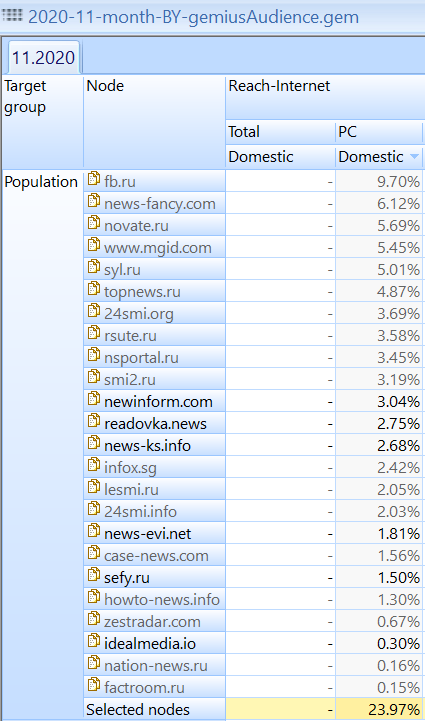Select the 9.70% cell for fb.ru
The width and height of the screenshot is (425, 721).
tap(379, 182)
